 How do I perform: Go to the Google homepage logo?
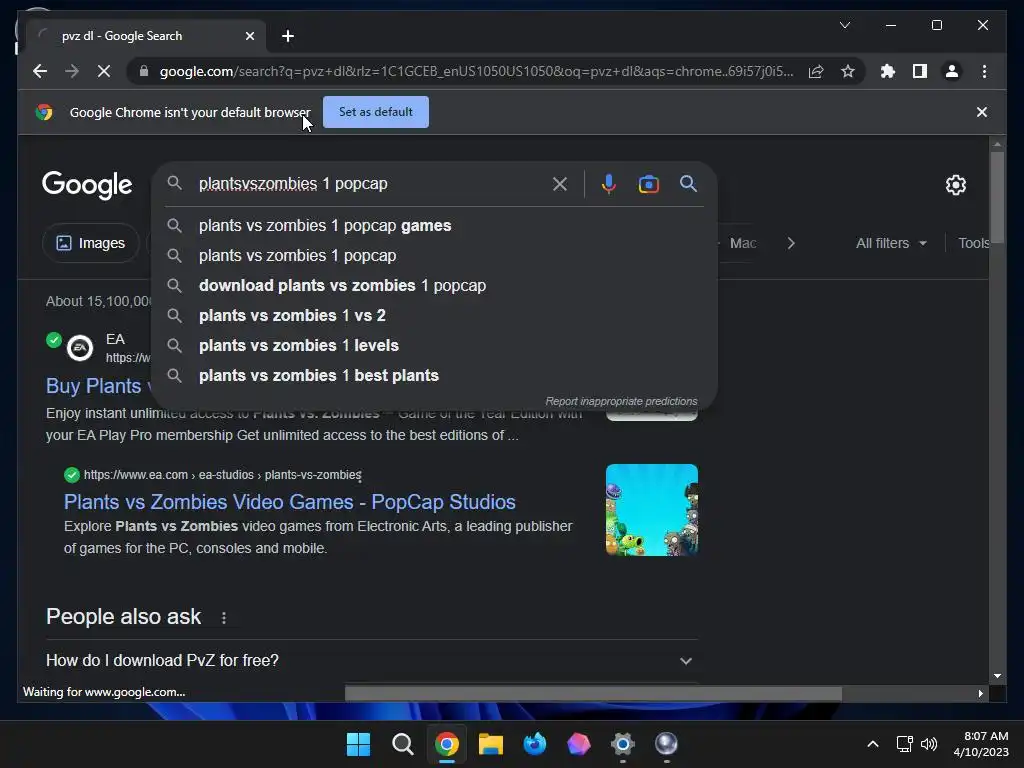click(87, 185)
